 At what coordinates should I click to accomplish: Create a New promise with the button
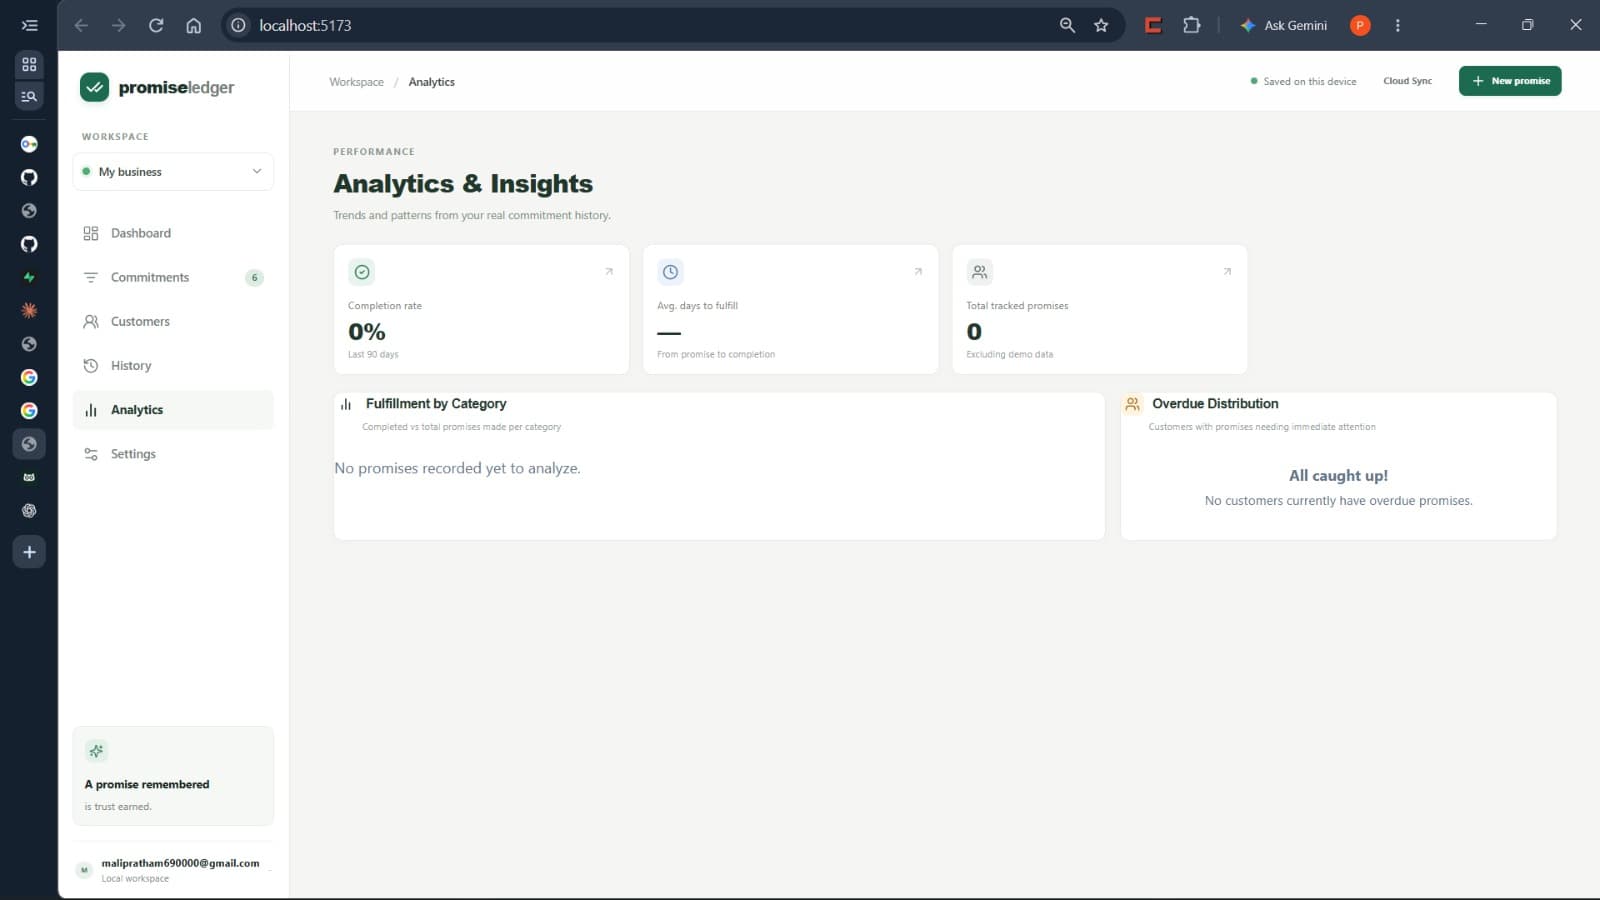[1510, 81]
